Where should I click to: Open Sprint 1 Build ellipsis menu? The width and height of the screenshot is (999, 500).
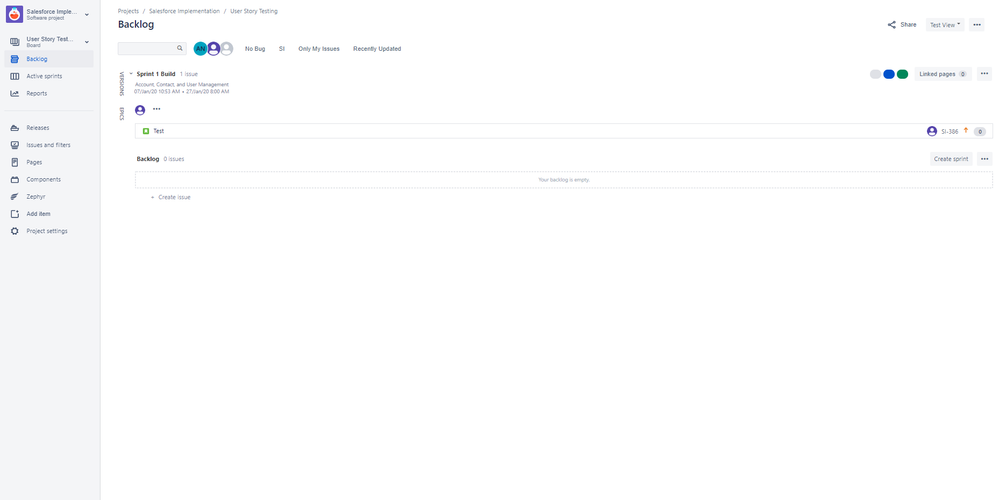(984, 75)
